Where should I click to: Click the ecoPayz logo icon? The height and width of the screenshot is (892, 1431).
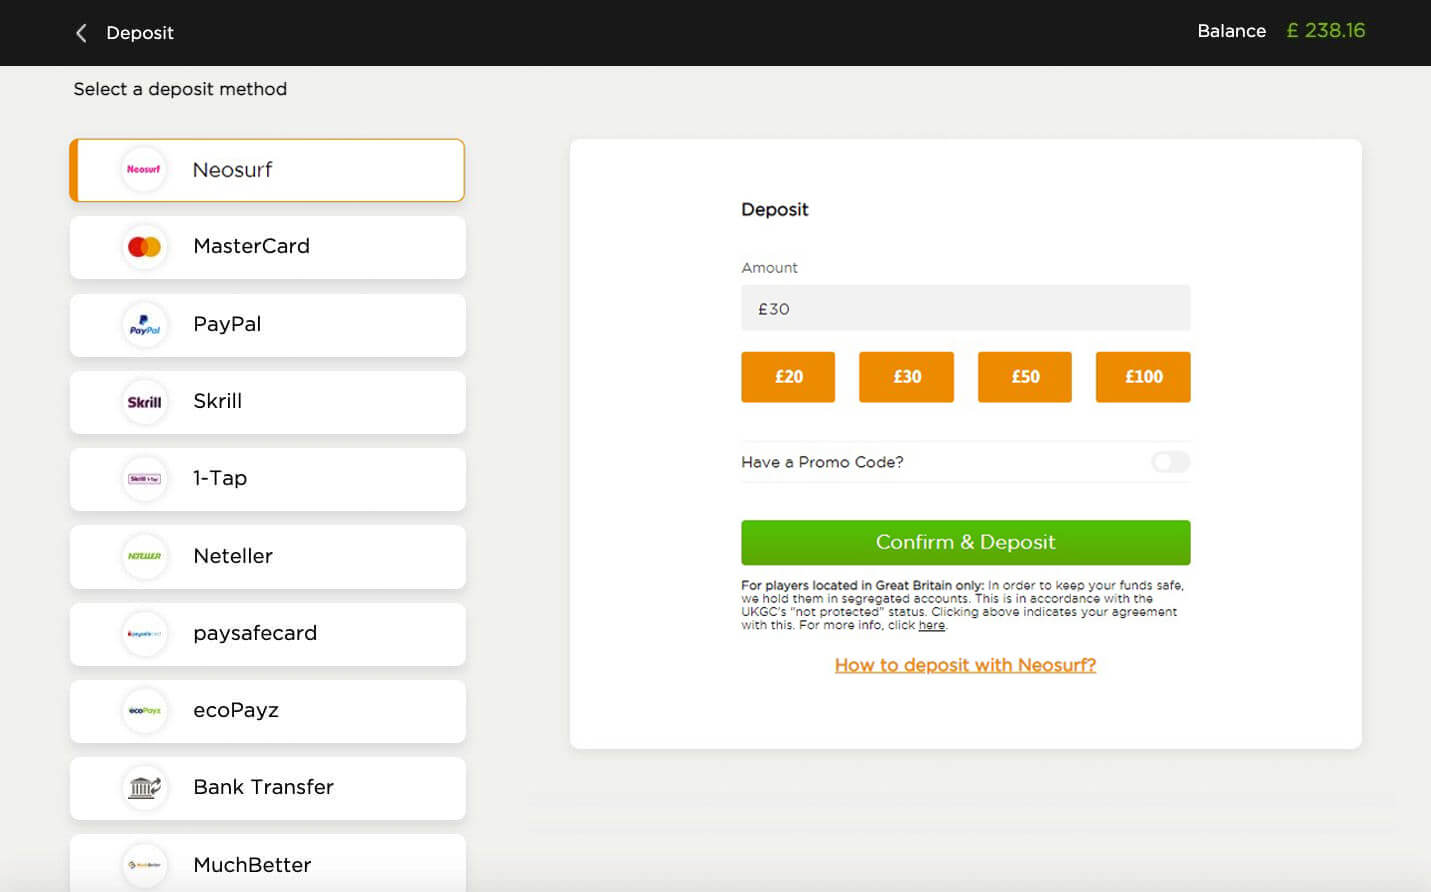[x=144, y=711]
